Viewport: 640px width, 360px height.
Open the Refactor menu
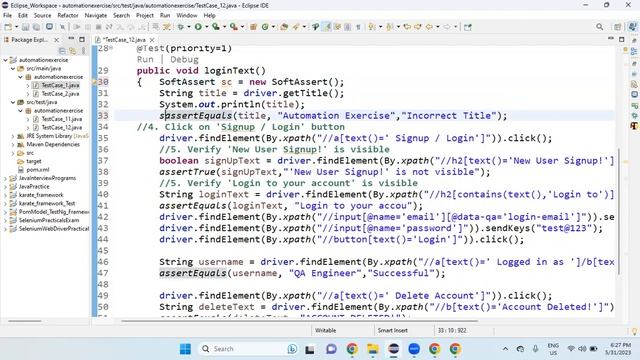tap(68, 16)
